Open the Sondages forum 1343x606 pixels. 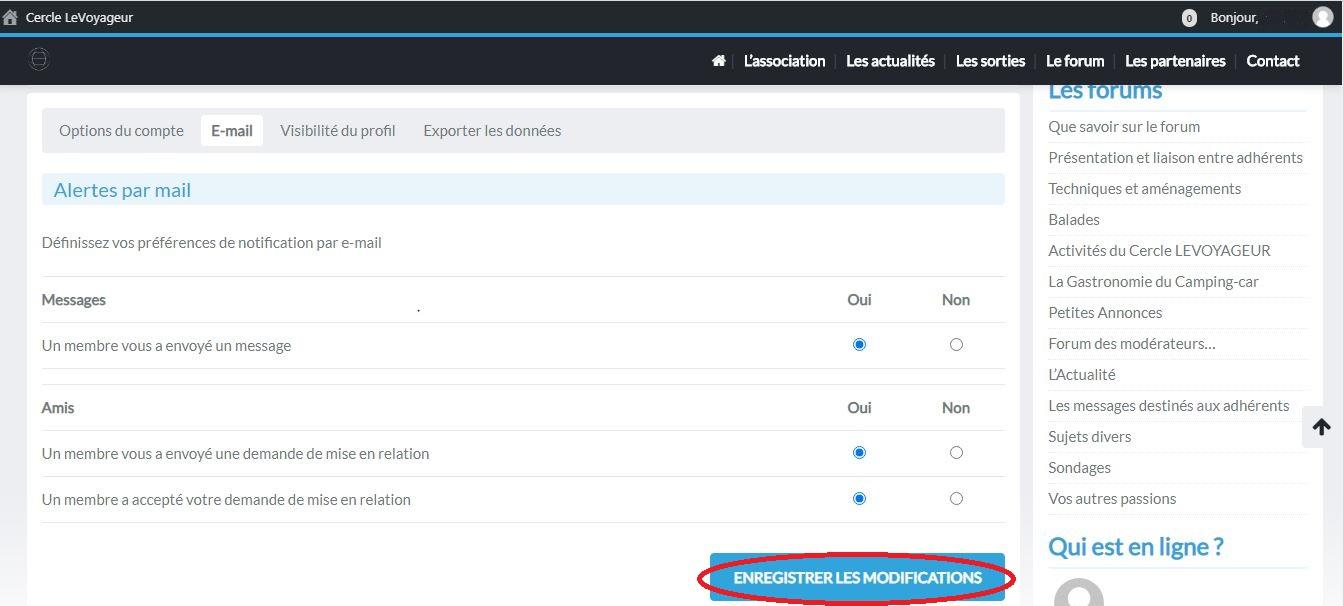[1079, 468]
